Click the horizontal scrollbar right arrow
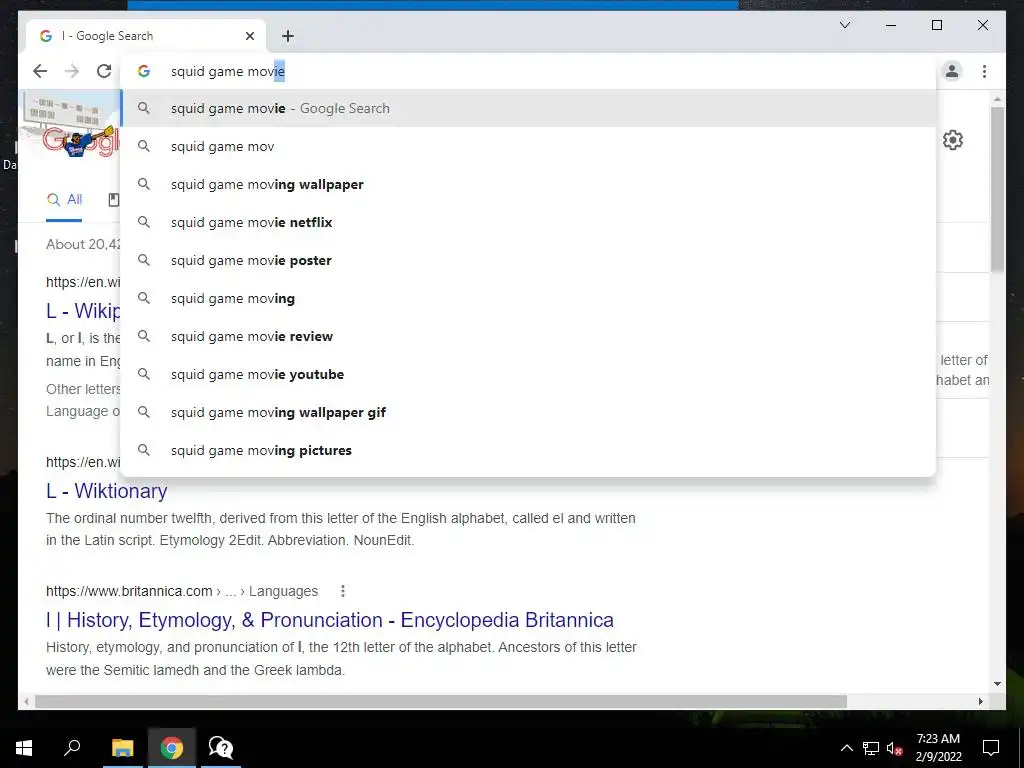 980,701
